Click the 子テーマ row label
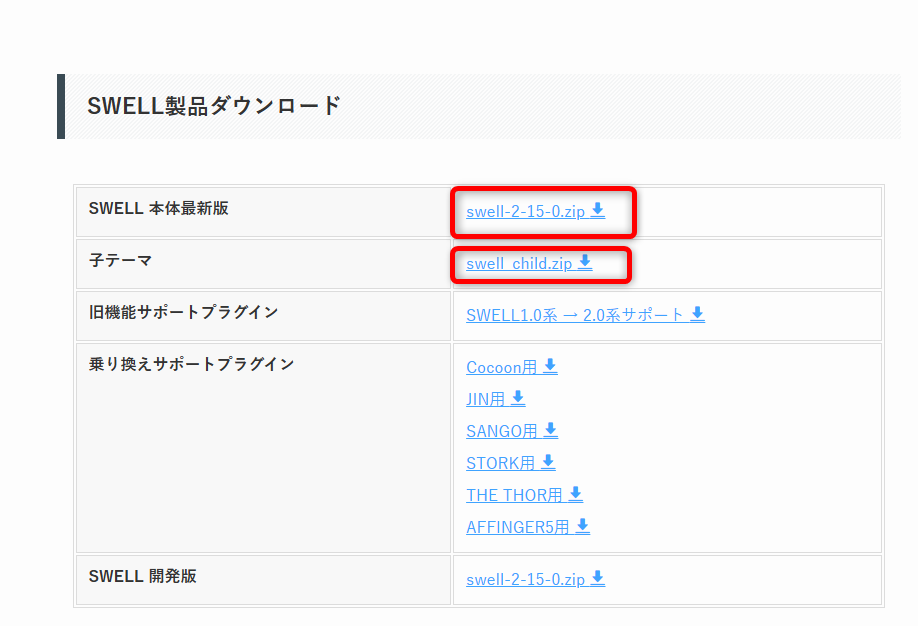918x626 pixels. tap(121, 260)
